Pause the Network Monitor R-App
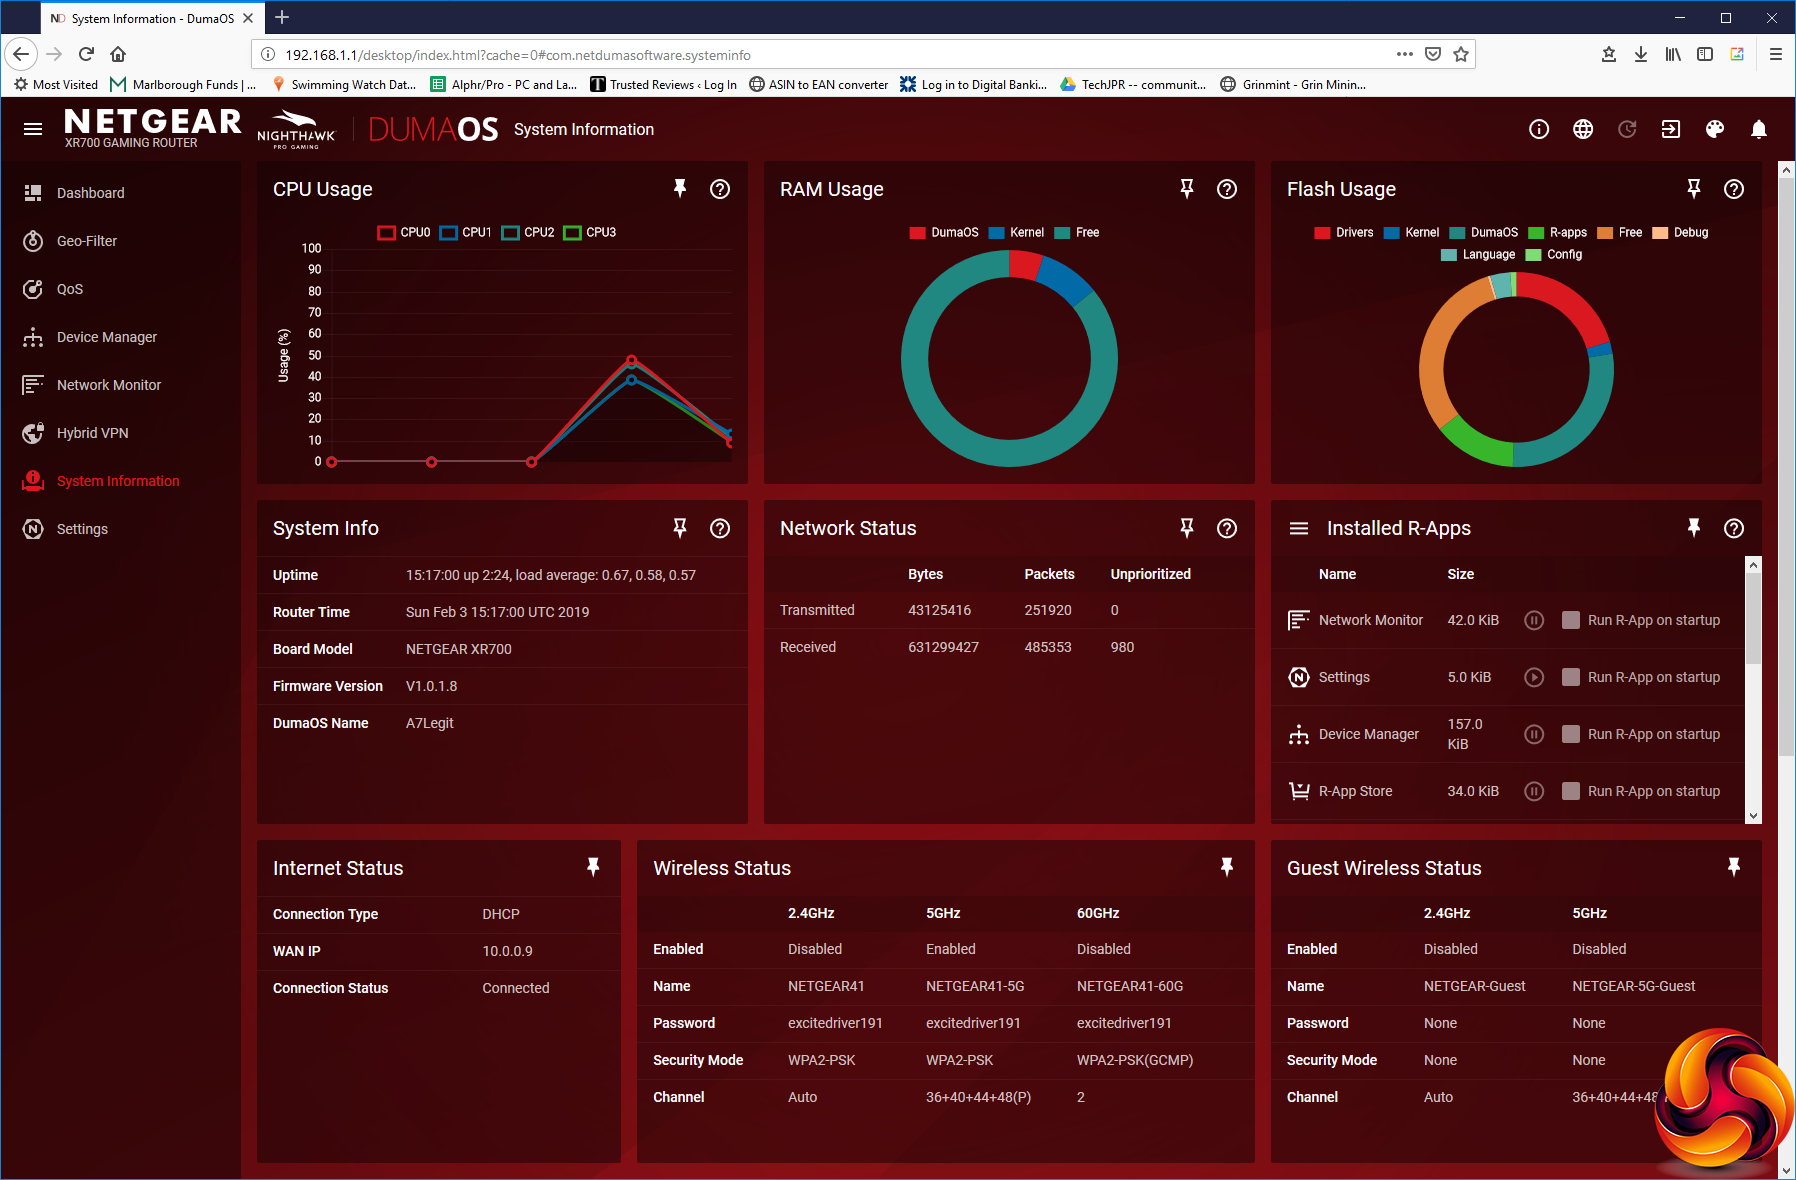The image size is (1796, 1180). (x=1533, y=620)
